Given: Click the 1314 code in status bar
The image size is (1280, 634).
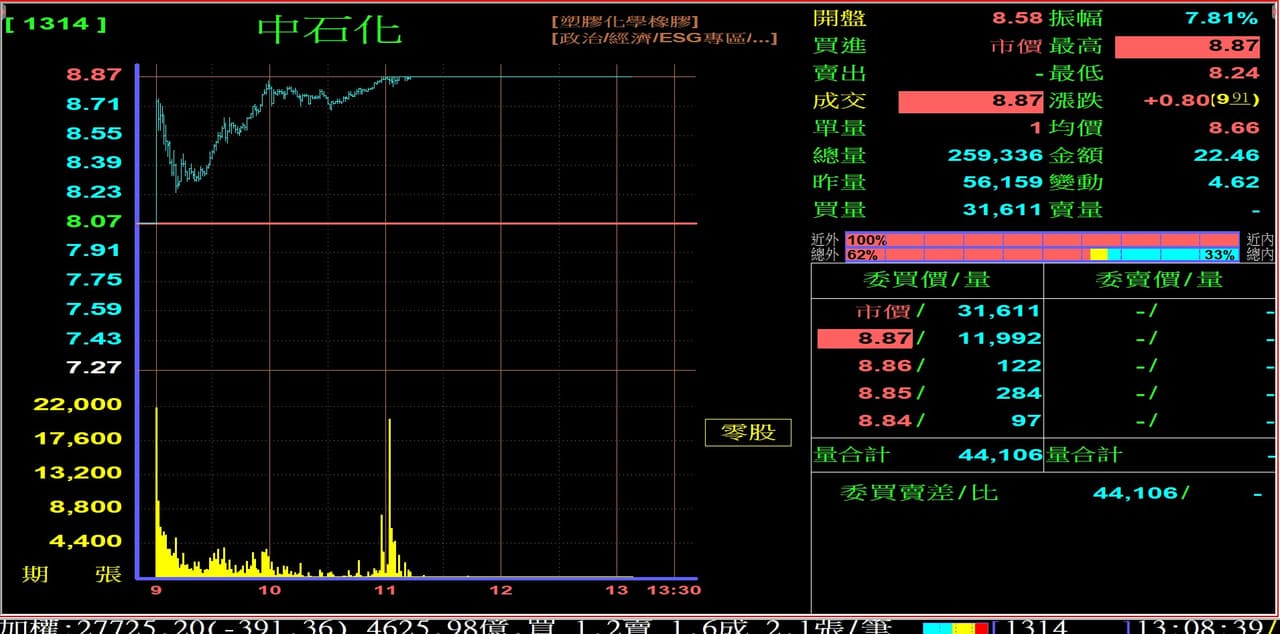Looking at the screenshot, I should pos(1035,625).
